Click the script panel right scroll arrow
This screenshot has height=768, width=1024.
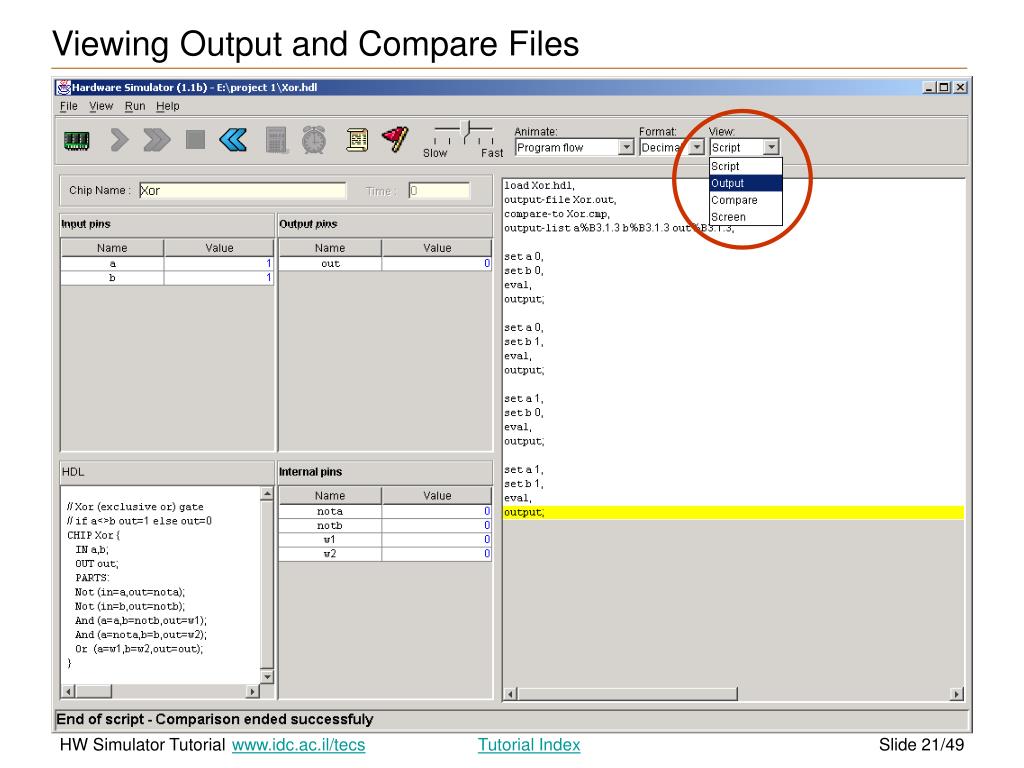[957, 694]
